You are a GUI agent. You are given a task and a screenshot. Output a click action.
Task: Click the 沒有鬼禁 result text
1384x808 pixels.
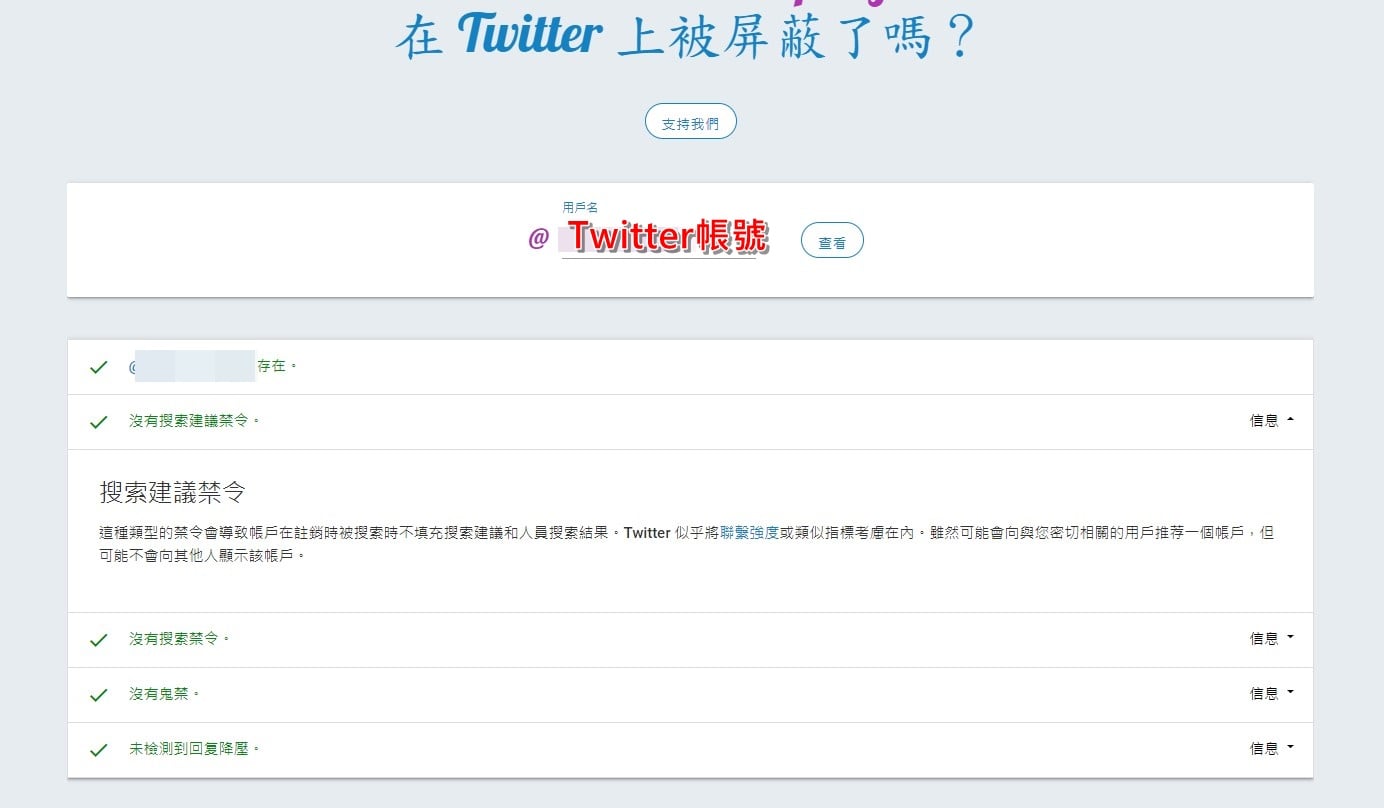[x=164, y=694]
